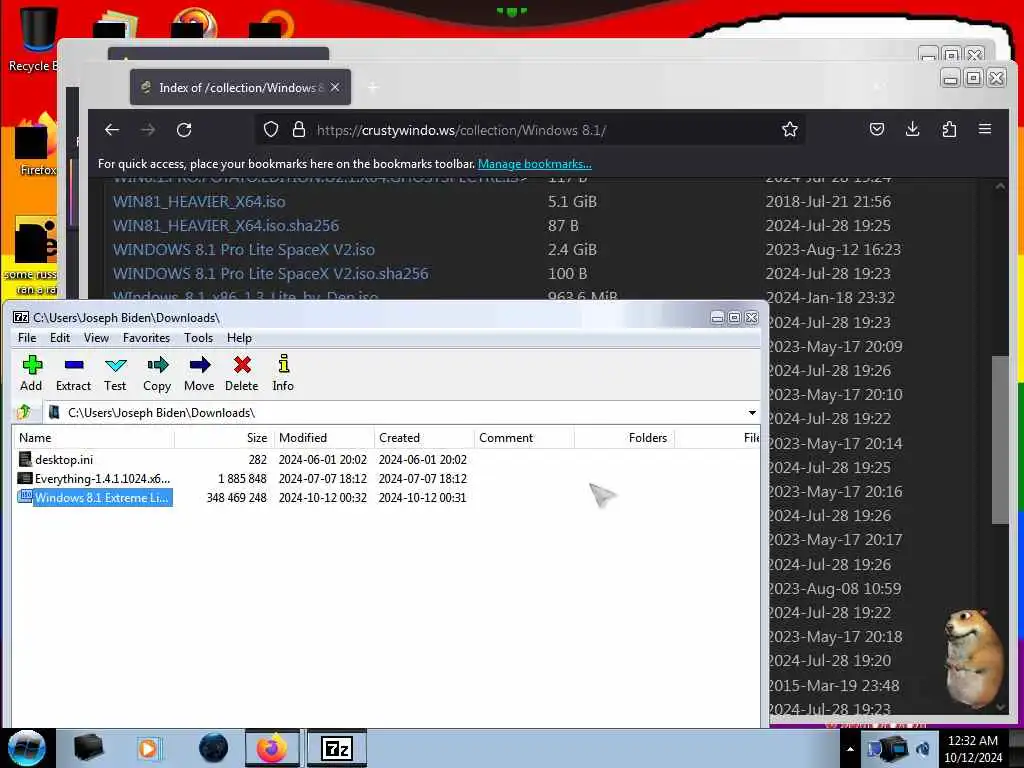Open the 7-Zip View menu
The height and width of the screenshot is (768, 1024).
coord(96,338)
